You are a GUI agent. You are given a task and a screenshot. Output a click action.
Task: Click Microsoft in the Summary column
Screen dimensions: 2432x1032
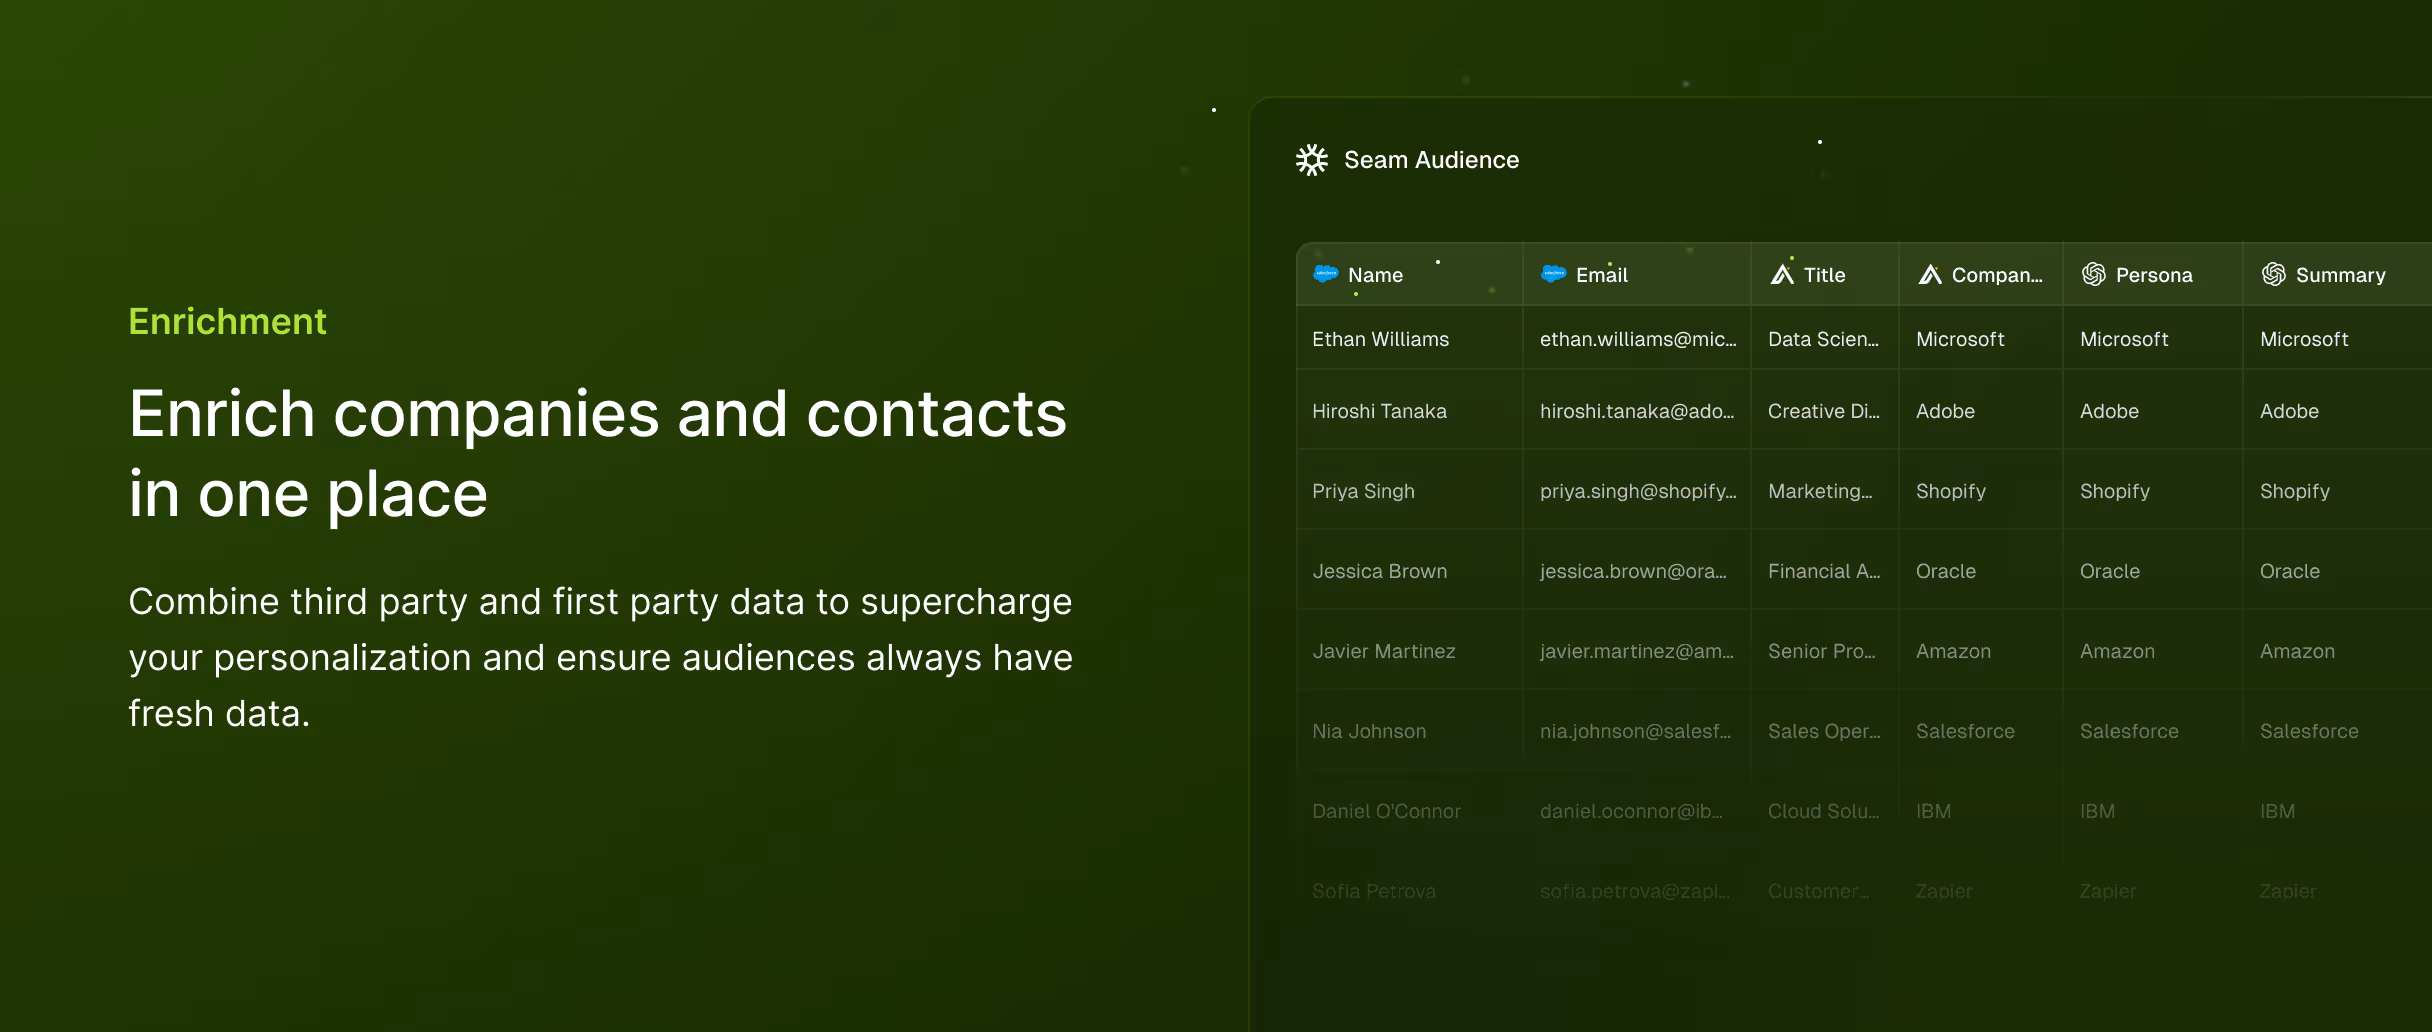pyautogui.click(x=2304, y=339)
